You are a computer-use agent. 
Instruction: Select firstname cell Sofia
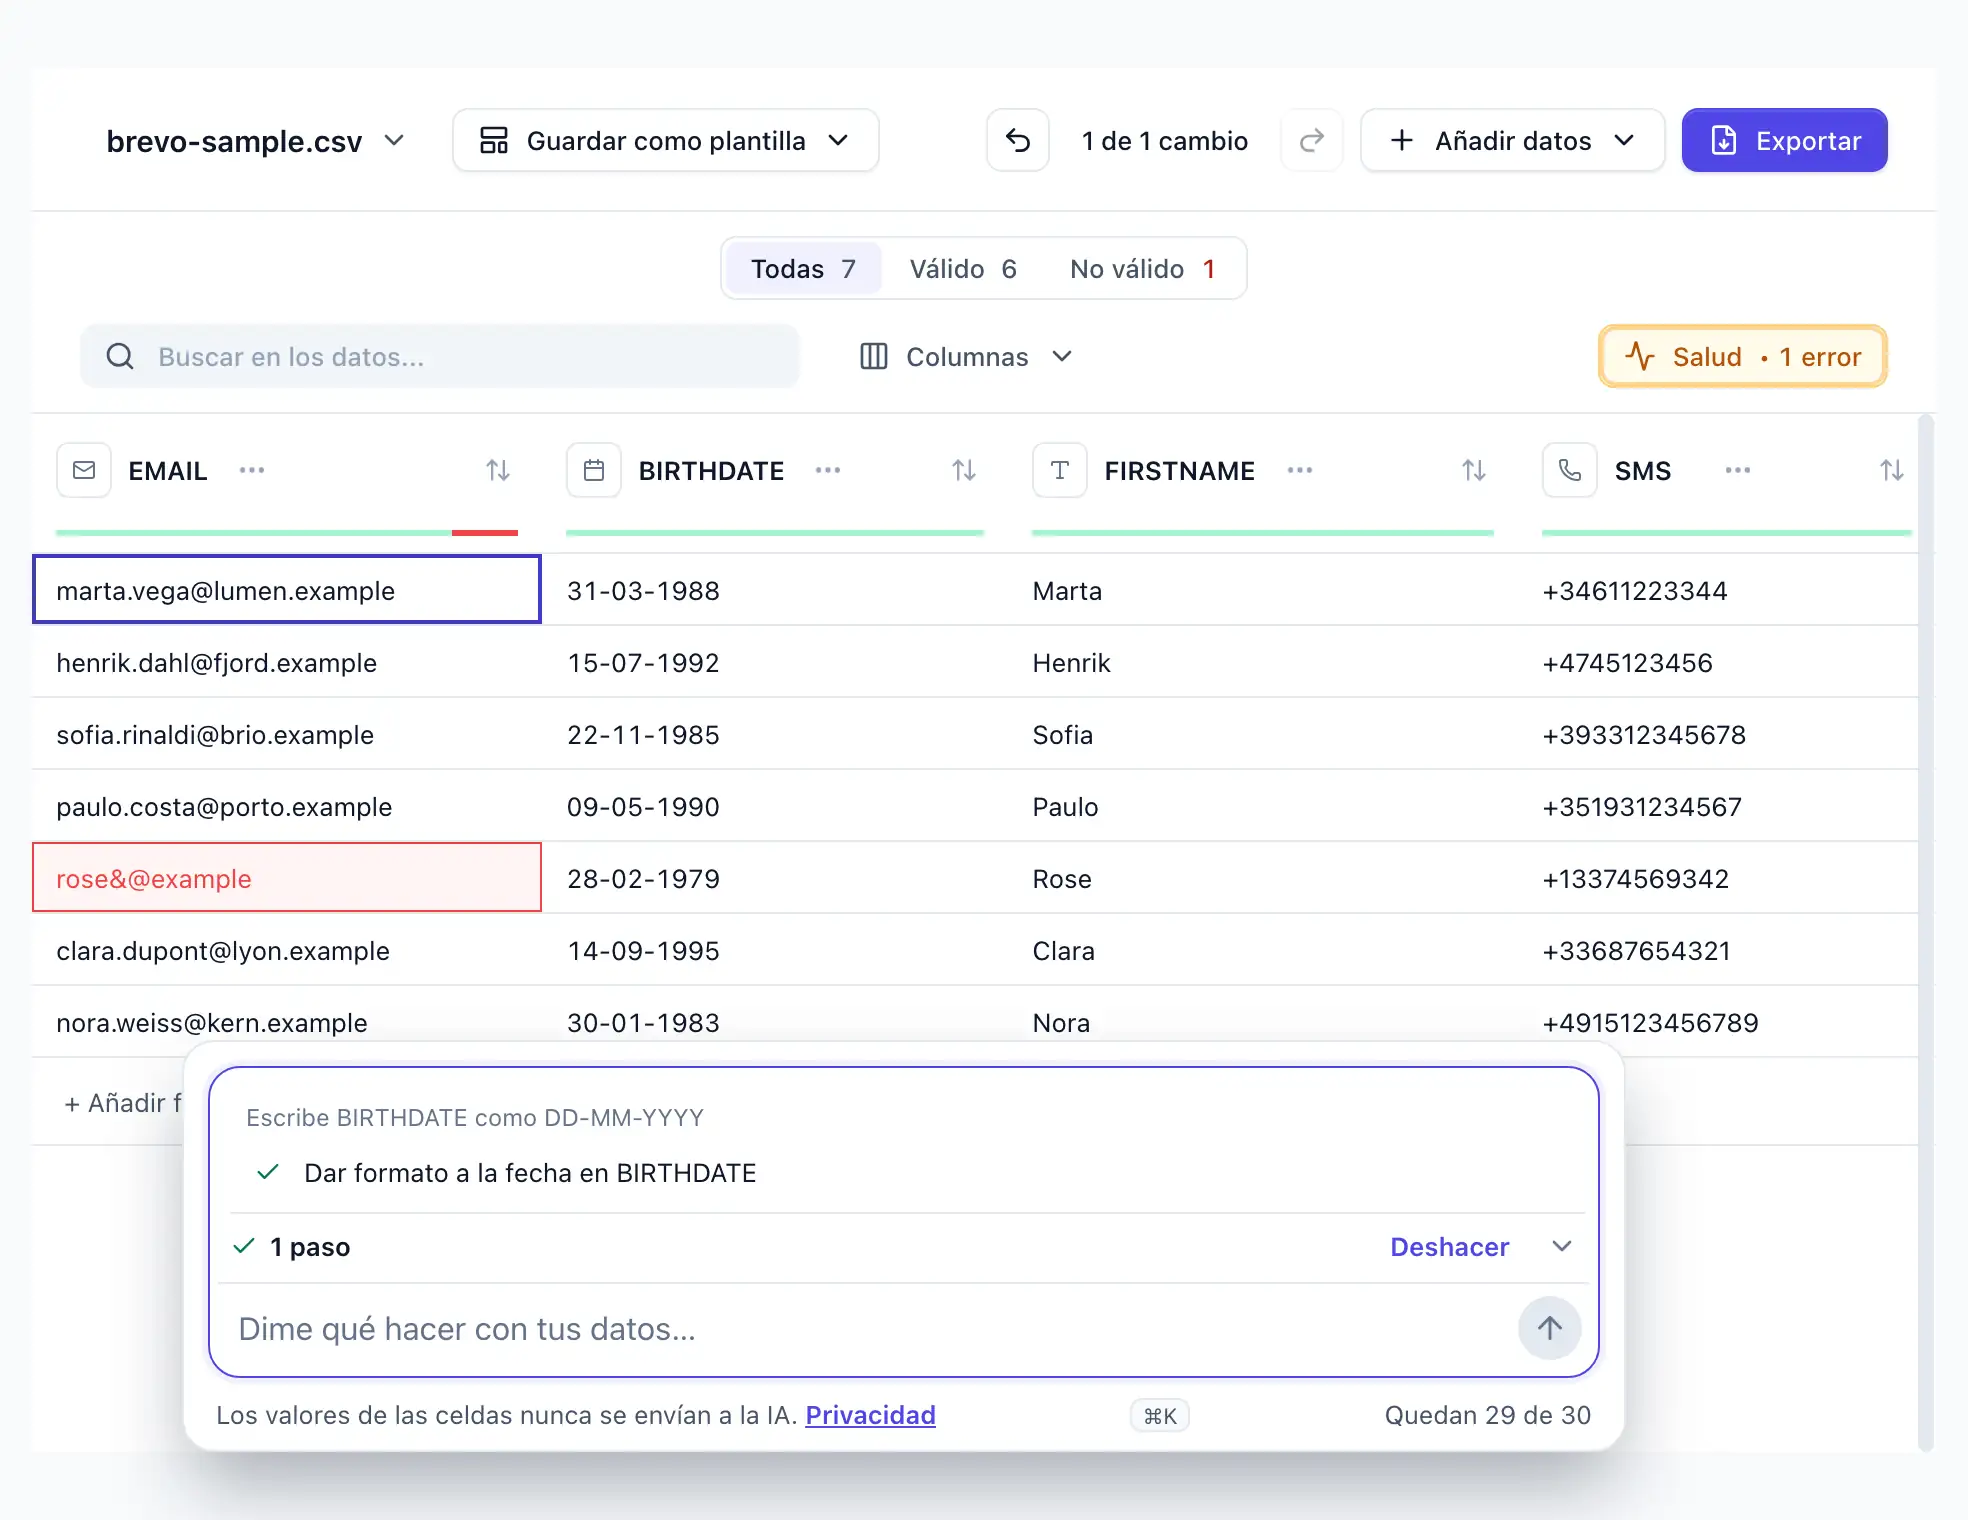(x=1262, y=734)
